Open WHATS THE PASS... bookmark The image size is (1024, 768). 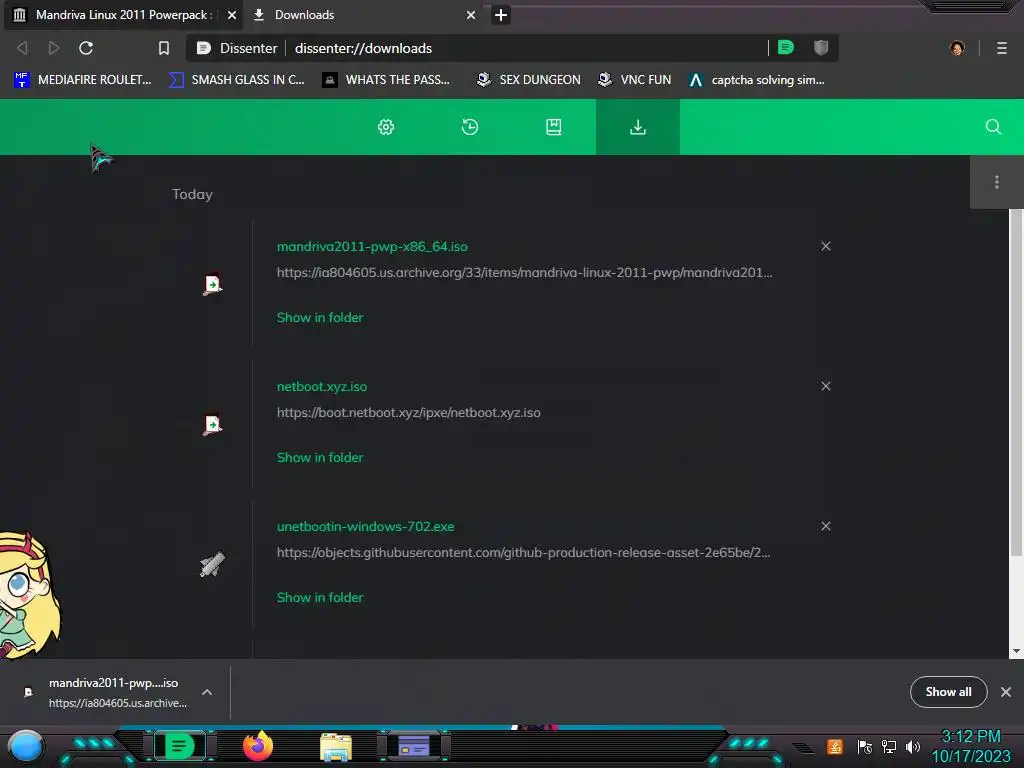click(x=387, y=80)
